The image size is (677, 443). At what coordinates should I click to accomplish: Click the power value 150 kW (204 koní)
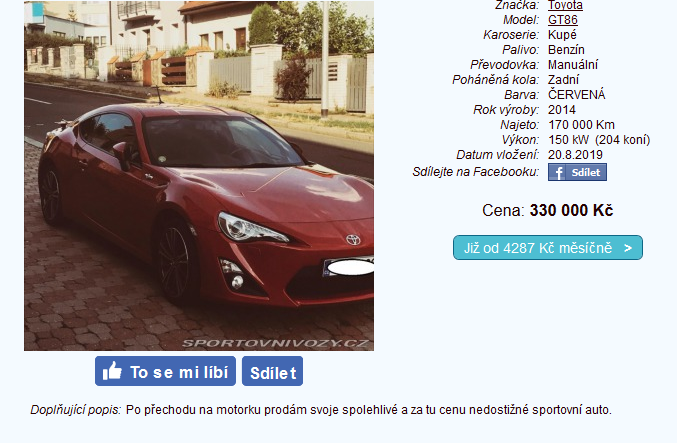click(x=599, y=140)
